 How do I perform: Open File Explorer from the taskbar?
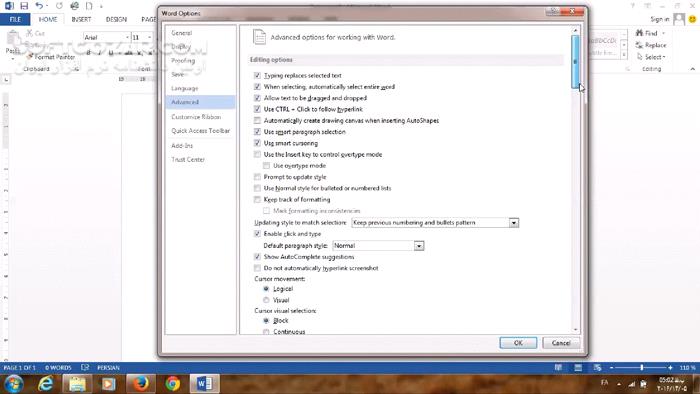(77, 383)
